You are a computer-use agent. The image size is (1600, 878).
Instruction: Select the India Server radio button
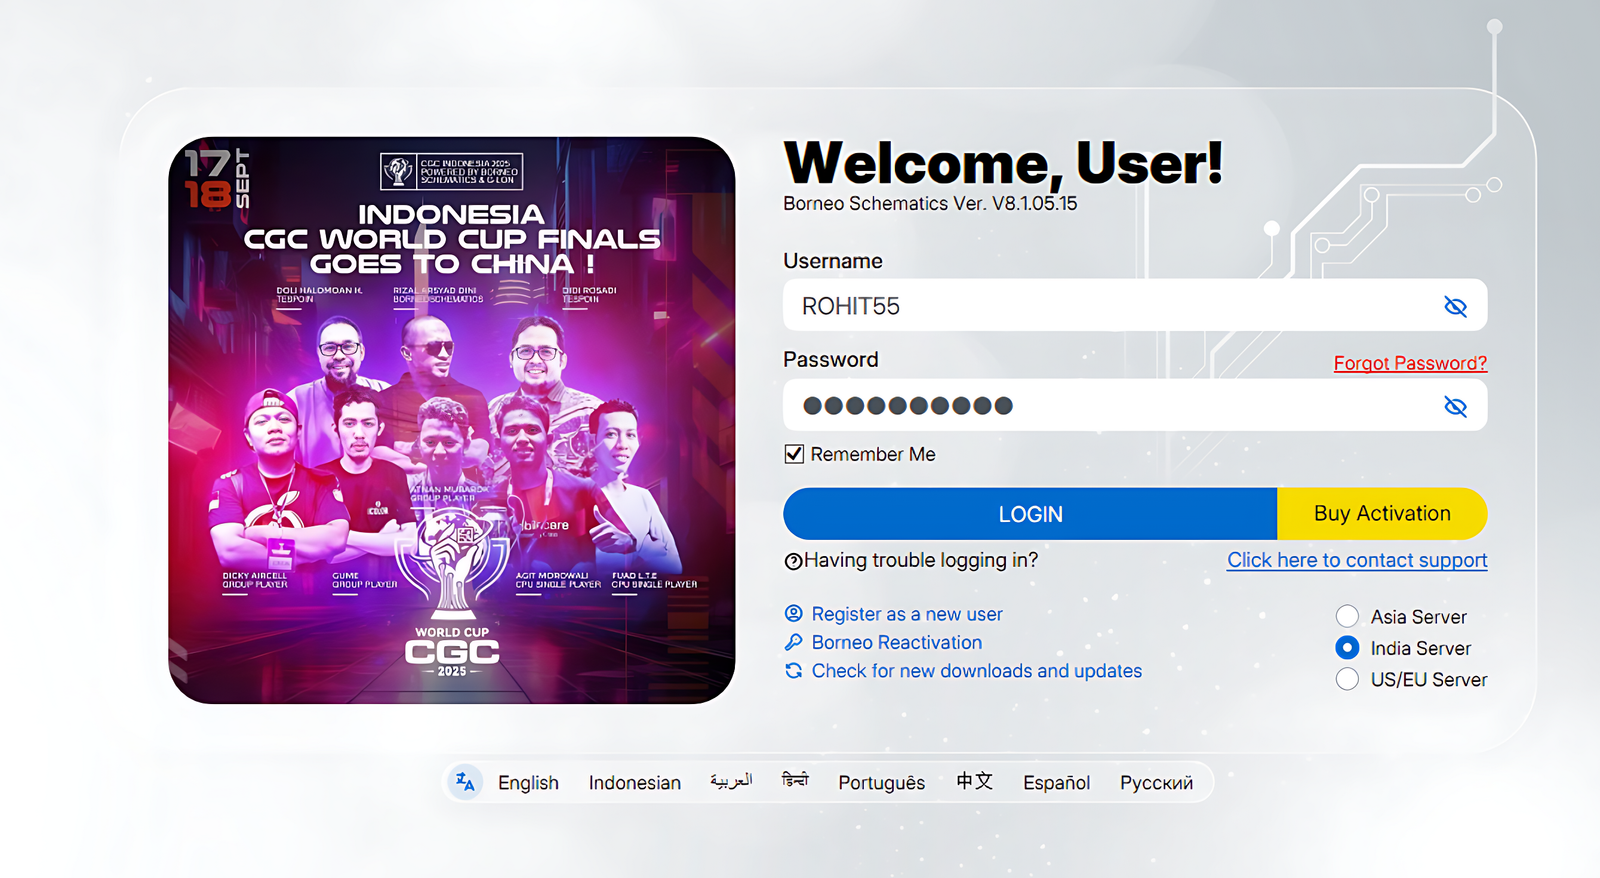pyautogui.click(x=1347, y=647)
